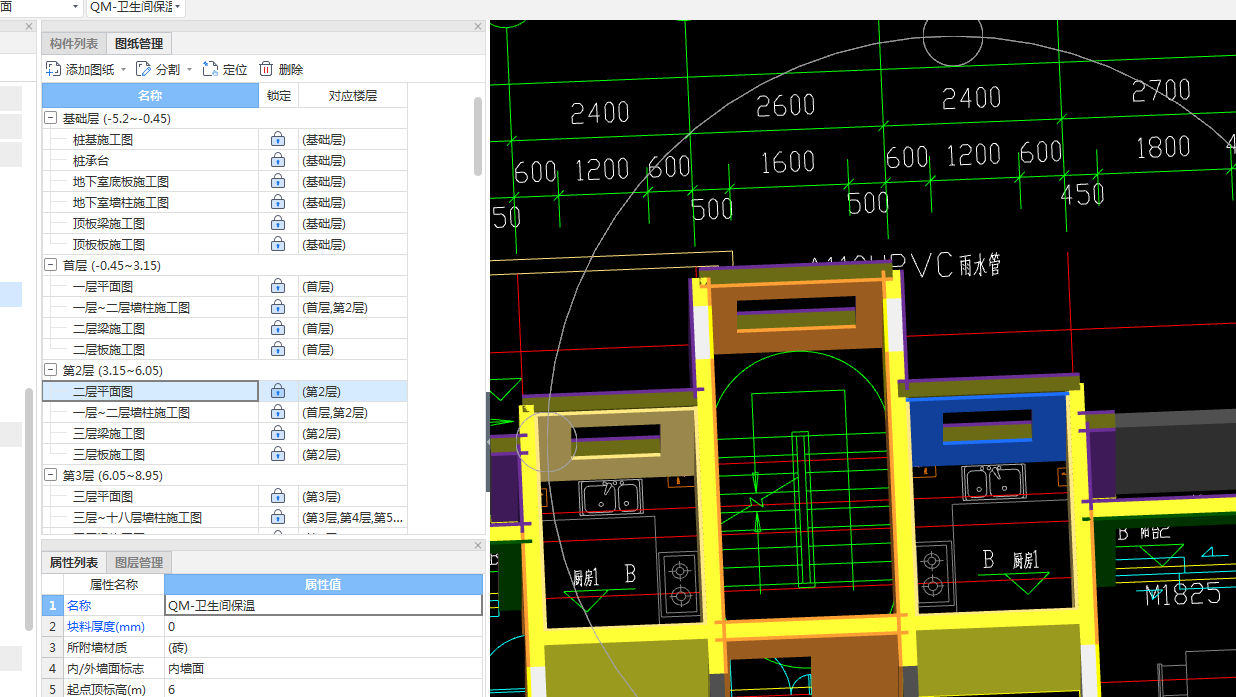
Task: Select the blue wall finish block in the drawing
Action: (988, 431)
